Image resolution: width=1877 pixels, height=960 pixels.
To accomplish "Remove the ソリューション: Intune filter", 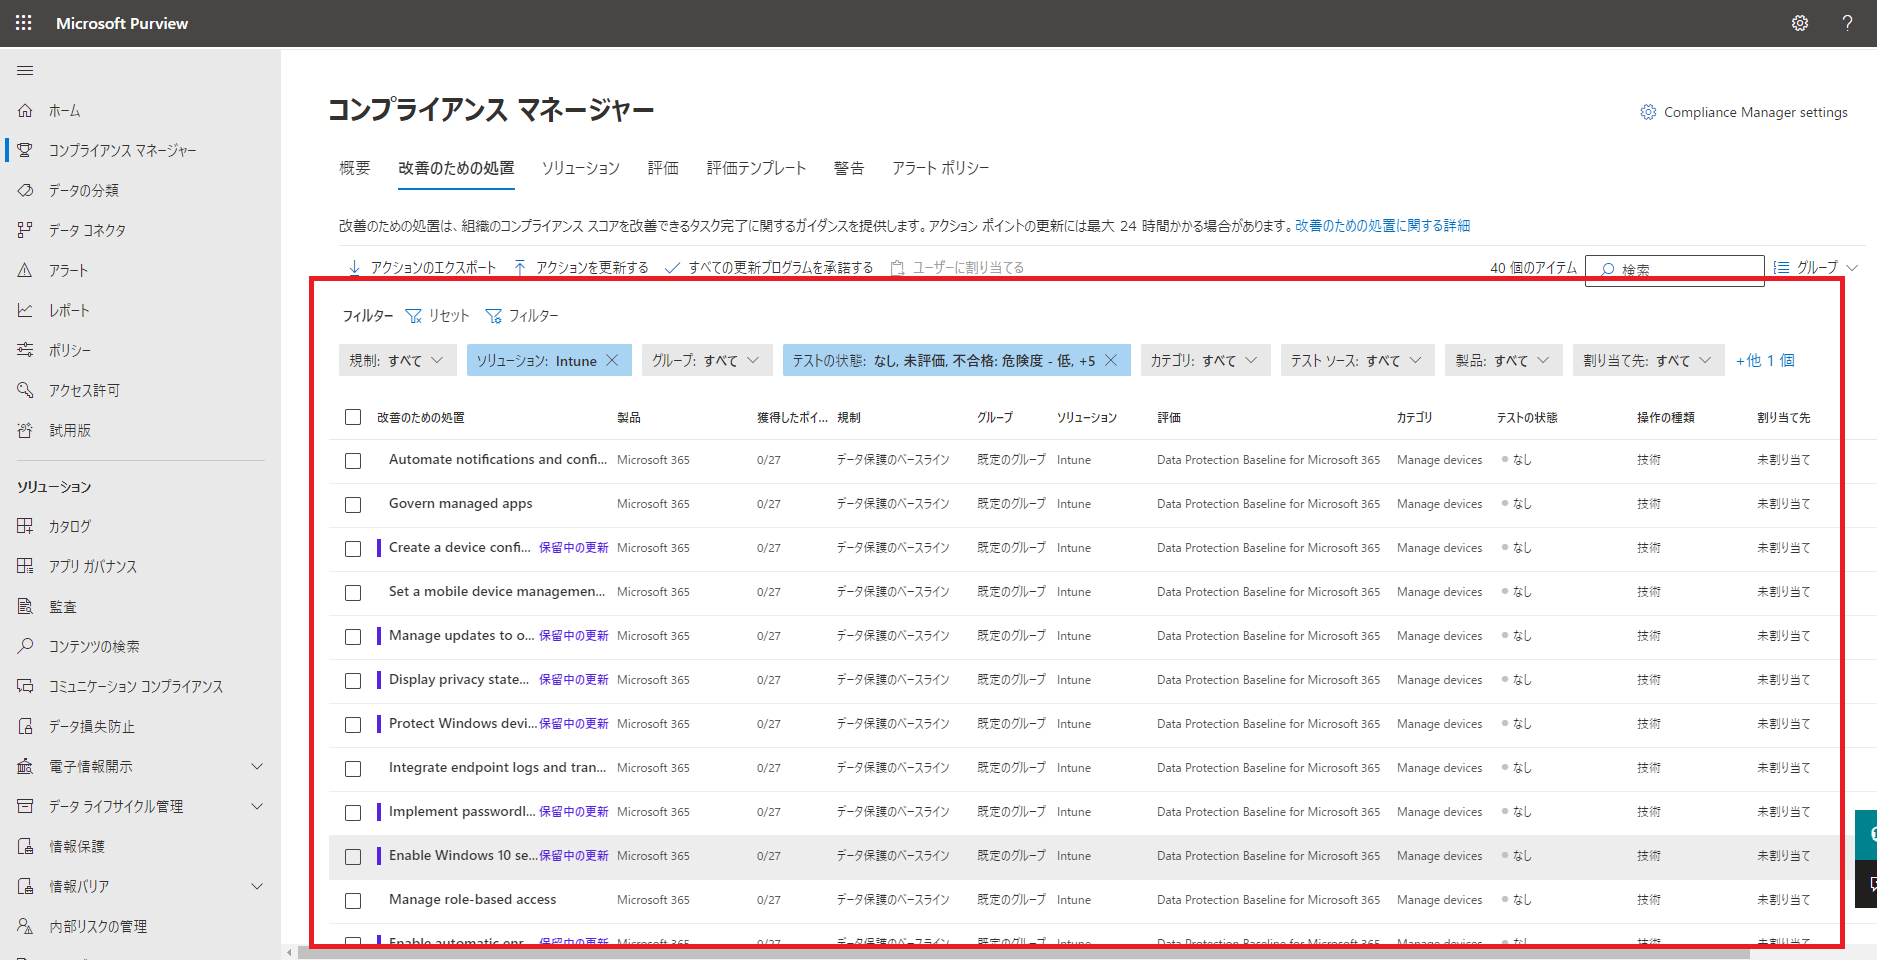I will (612, 360).
